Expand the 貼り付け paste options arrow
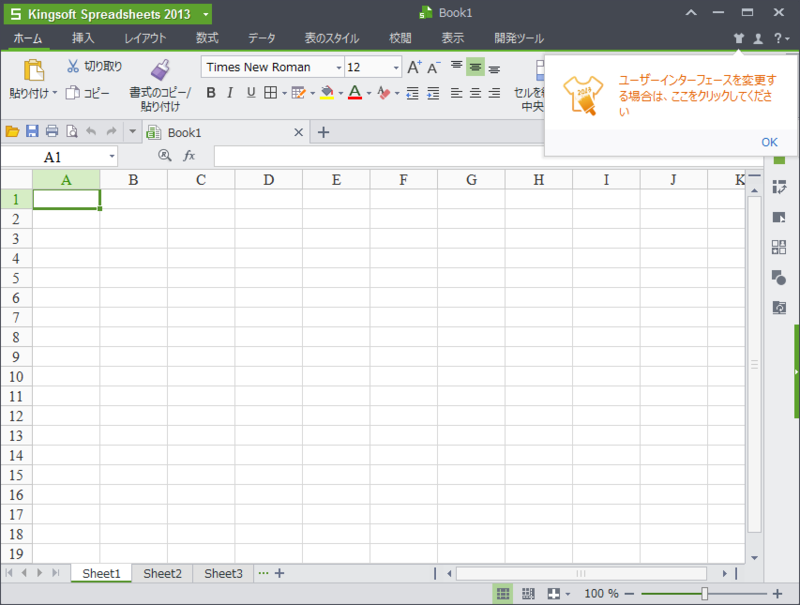The image size is (800, 605). (x=55, y=93)
